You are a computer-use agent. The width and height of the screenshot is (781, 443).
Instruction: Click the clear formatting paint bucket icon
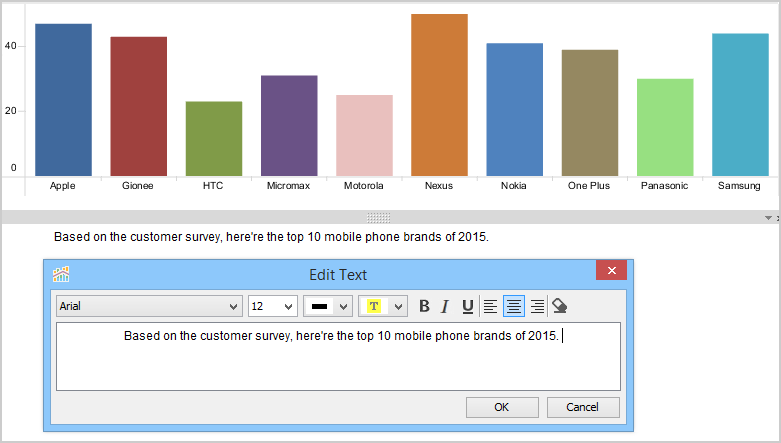pos(559,306)
